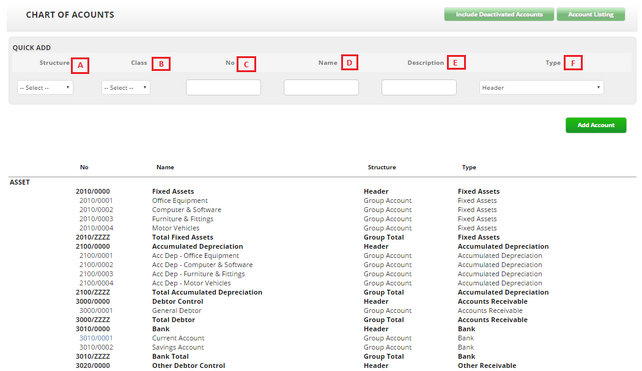Click the red B marker next to Class
This screenshot has height=371, width=642.
click(161, 64)
